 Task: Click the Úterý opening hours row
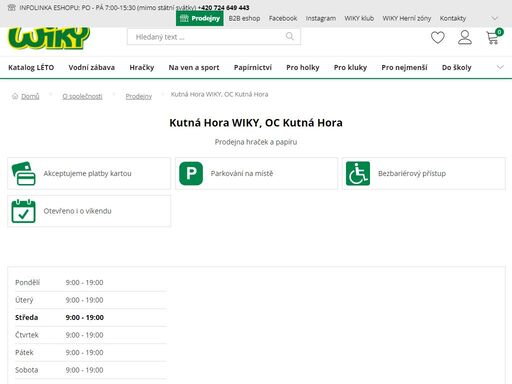point(91,300)
